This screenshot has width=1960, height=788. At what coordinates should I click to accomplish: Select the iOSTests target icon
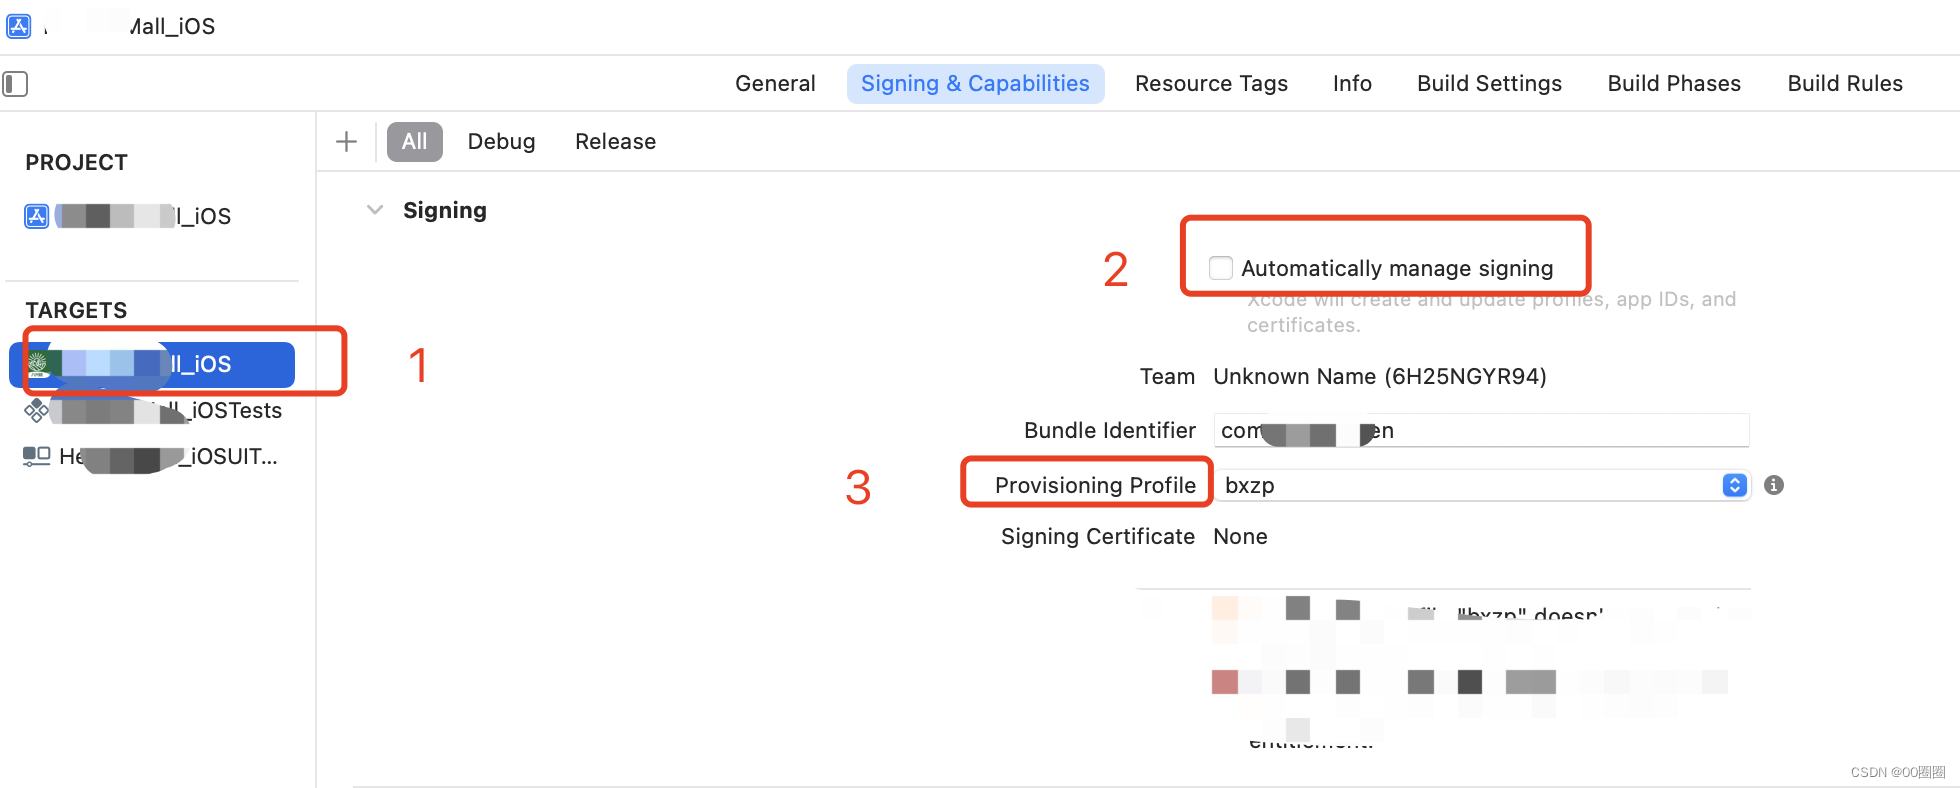(x=36, y=410)
